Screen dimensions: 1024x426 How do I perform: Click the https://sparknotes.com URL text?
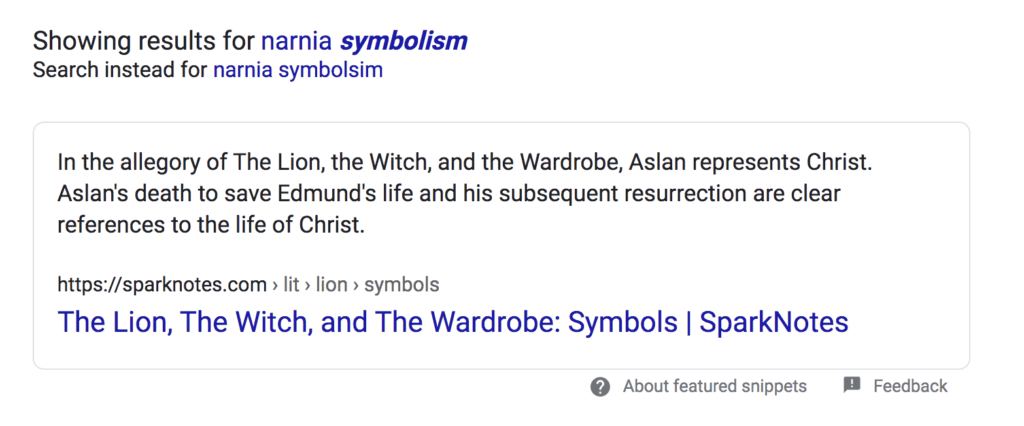click(x=162, y=285)
